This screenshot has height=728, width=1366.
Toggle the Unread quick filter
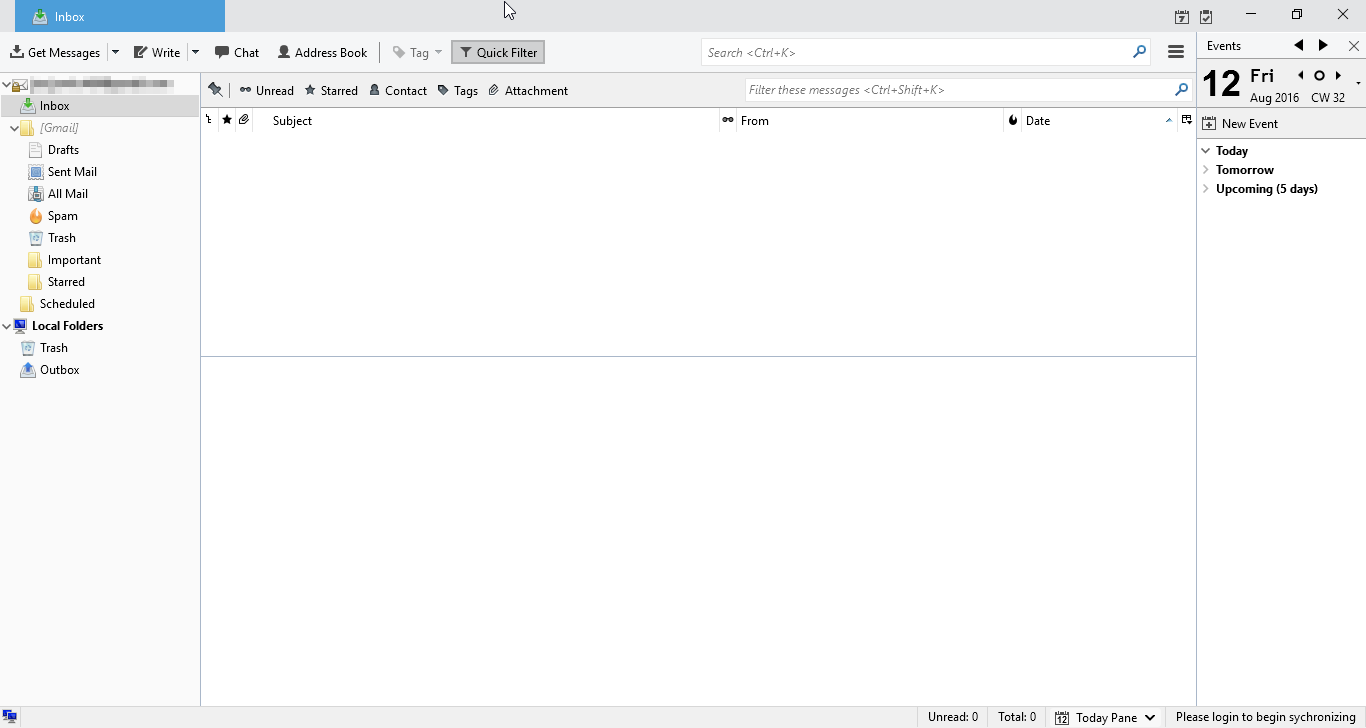tap(266, 89)
